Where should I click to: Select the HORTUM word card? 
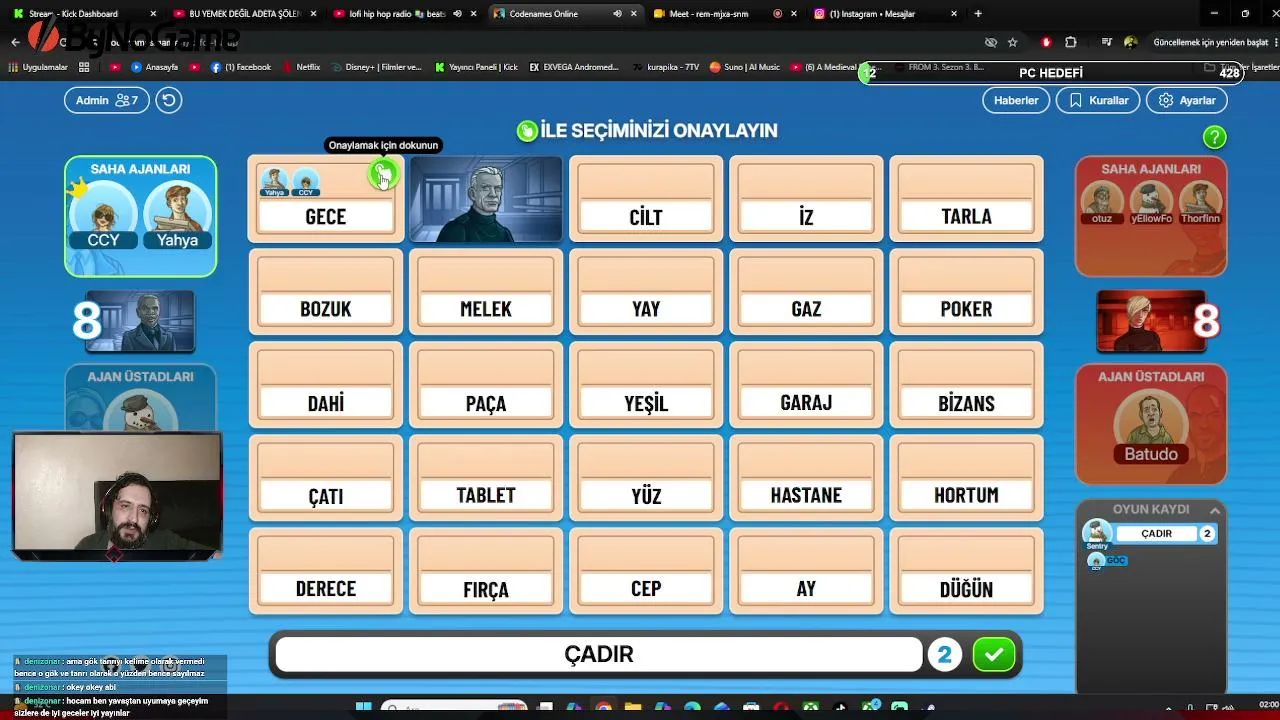coord(966,478)
